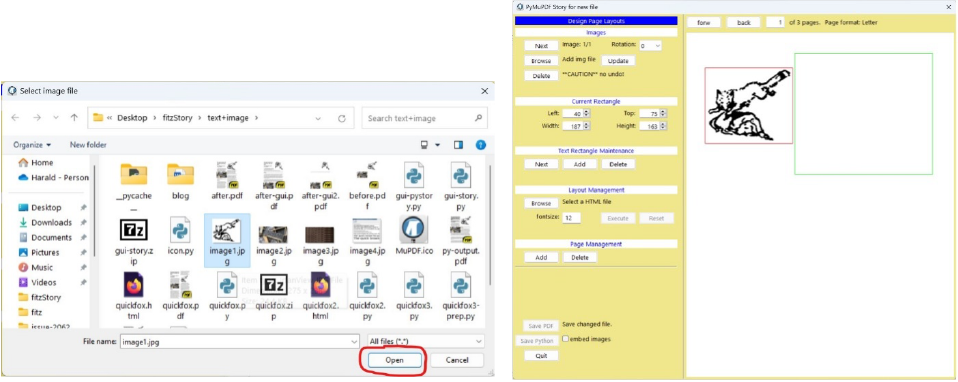
Task: Open the Downloads entry in the sidebar
Action: pyautogui.click(x=51, y=222)
